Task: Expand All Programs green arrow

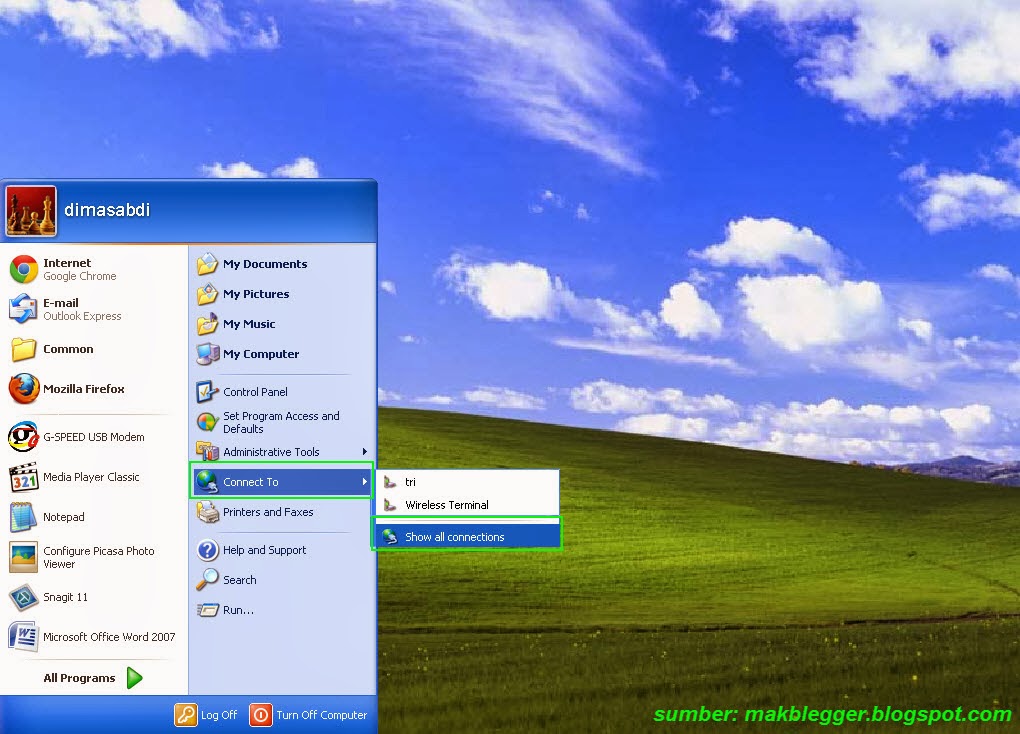Action: coord(135,678)
